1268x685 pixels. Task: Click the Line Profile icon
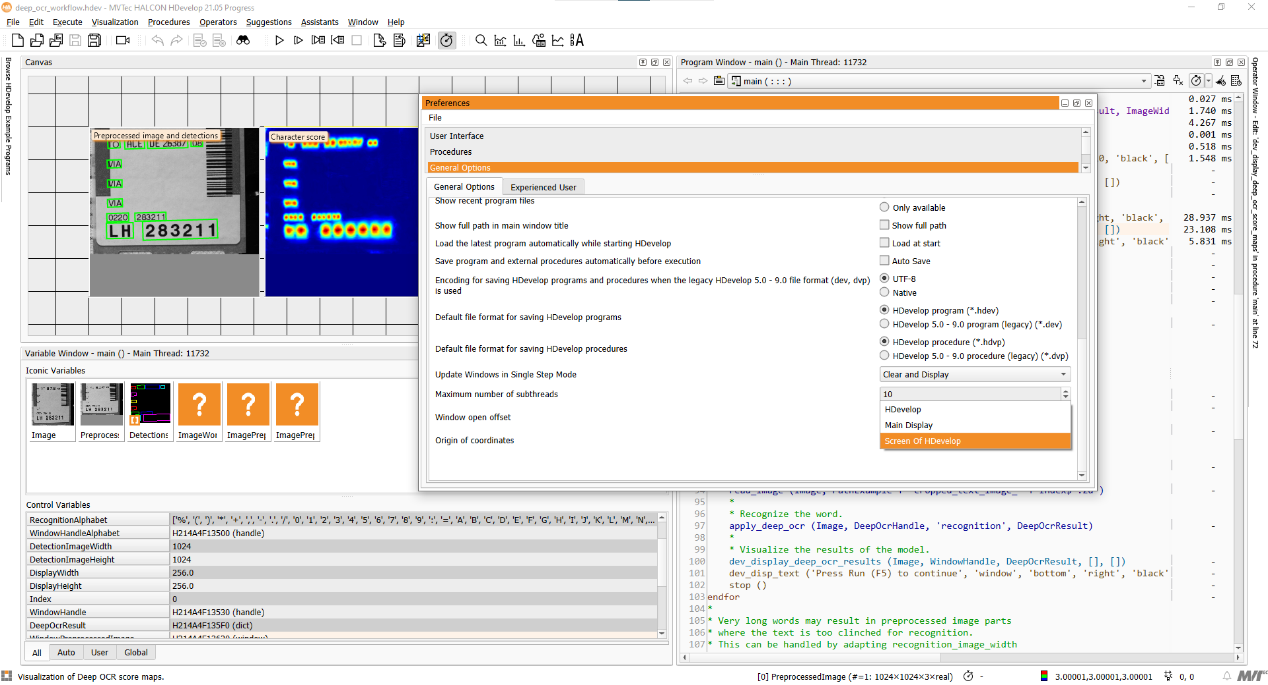559,40
